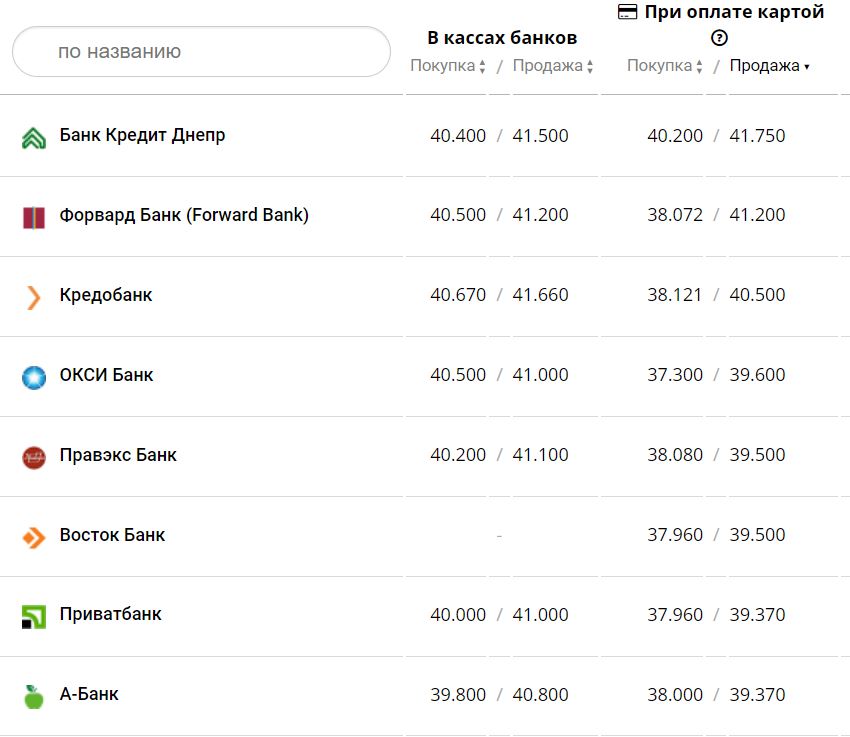Sort by cash desk Покупка column
Image resolution: width=850 pixels, height=737 pixels.
pyautogui.click(x=448, y=66)
